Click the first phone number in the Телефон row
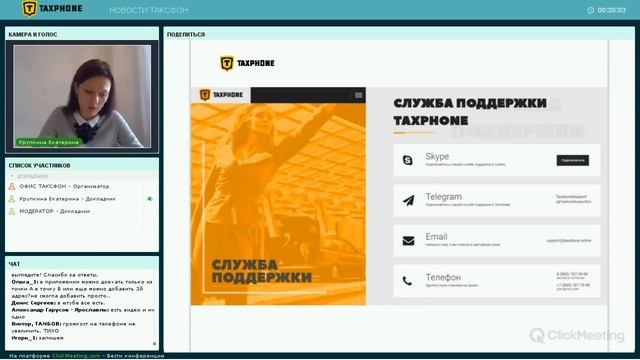Screen dimensions: 640x360 [572, 274]
